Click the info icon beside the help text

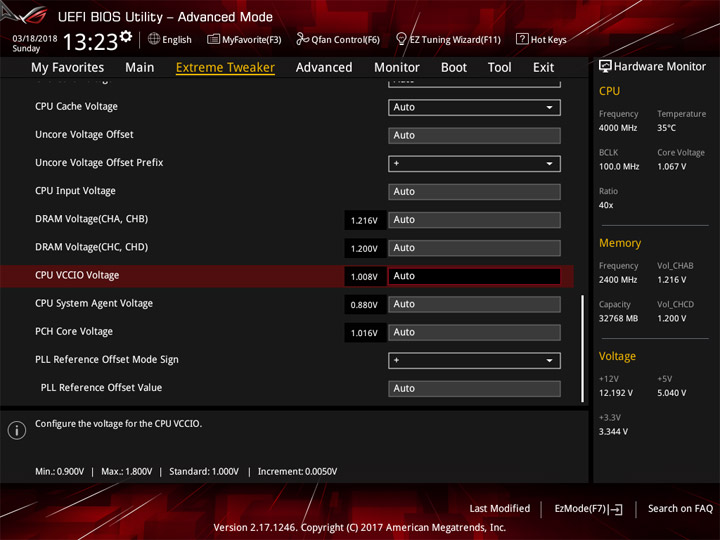[x=17, y=430]
